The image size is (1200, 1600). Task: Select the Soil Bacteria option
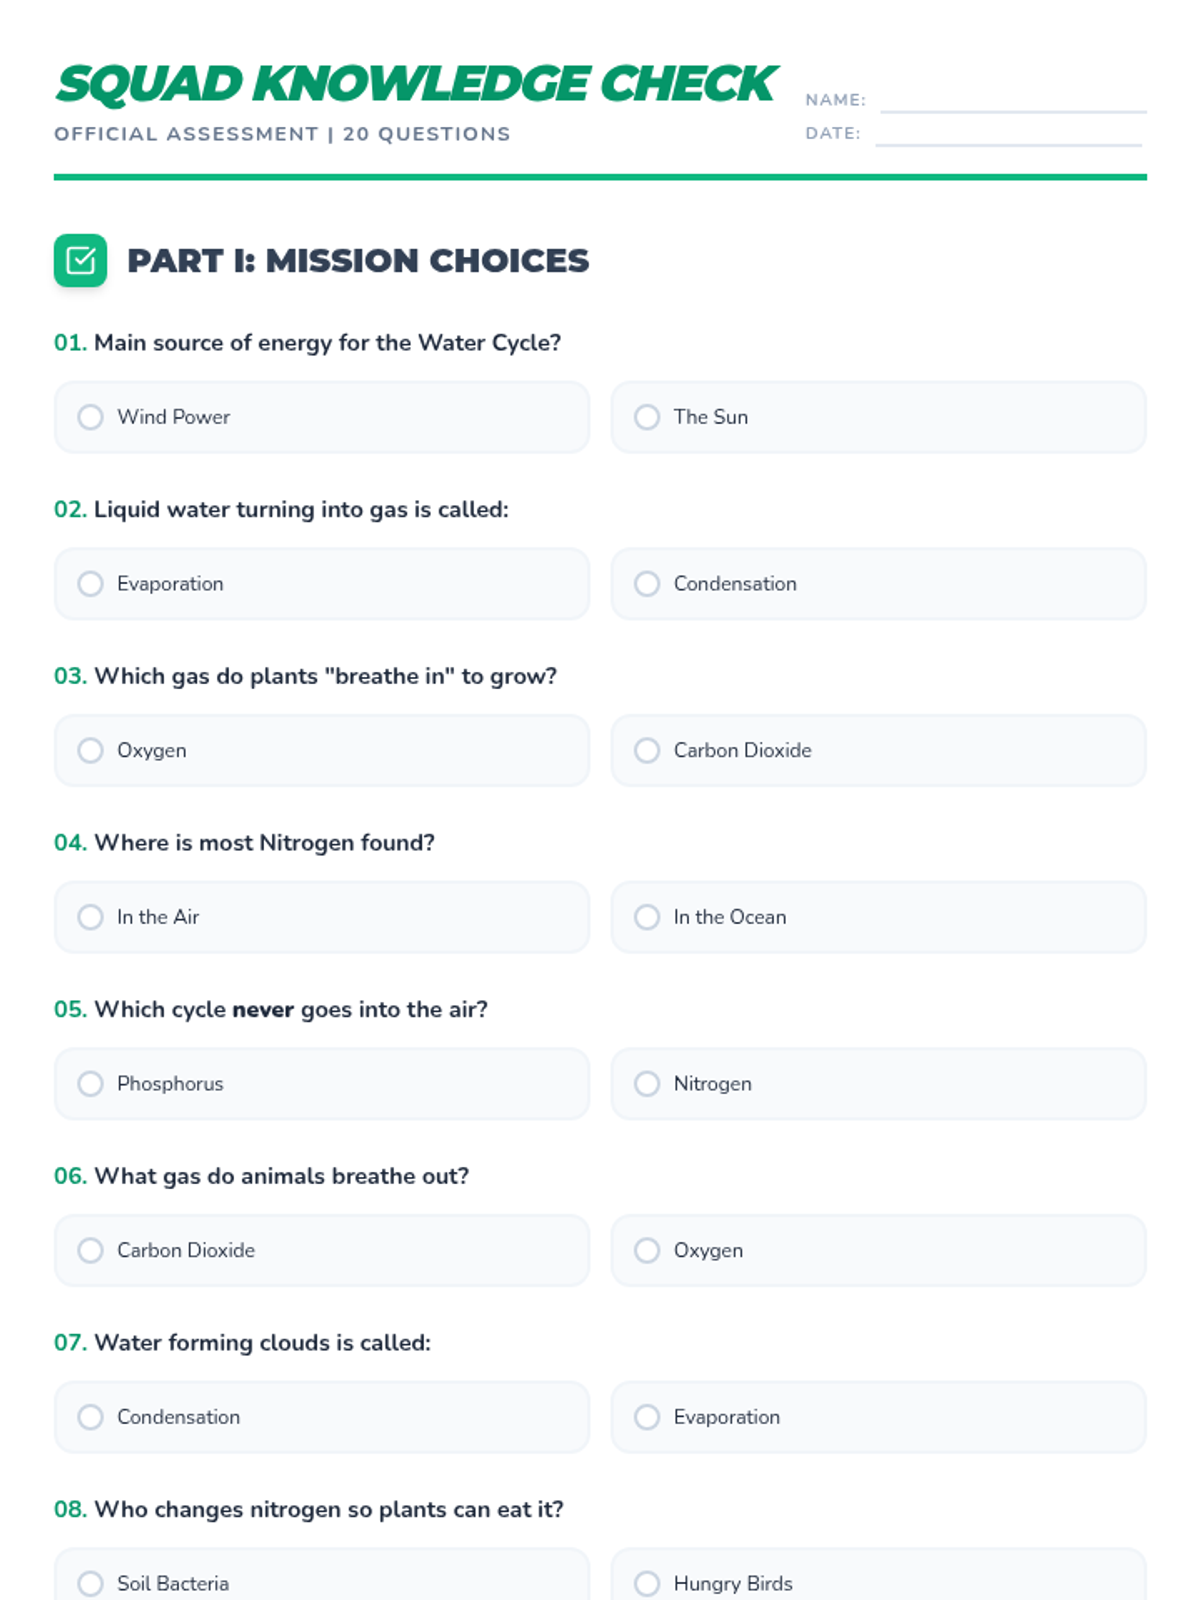(91, 1583)
